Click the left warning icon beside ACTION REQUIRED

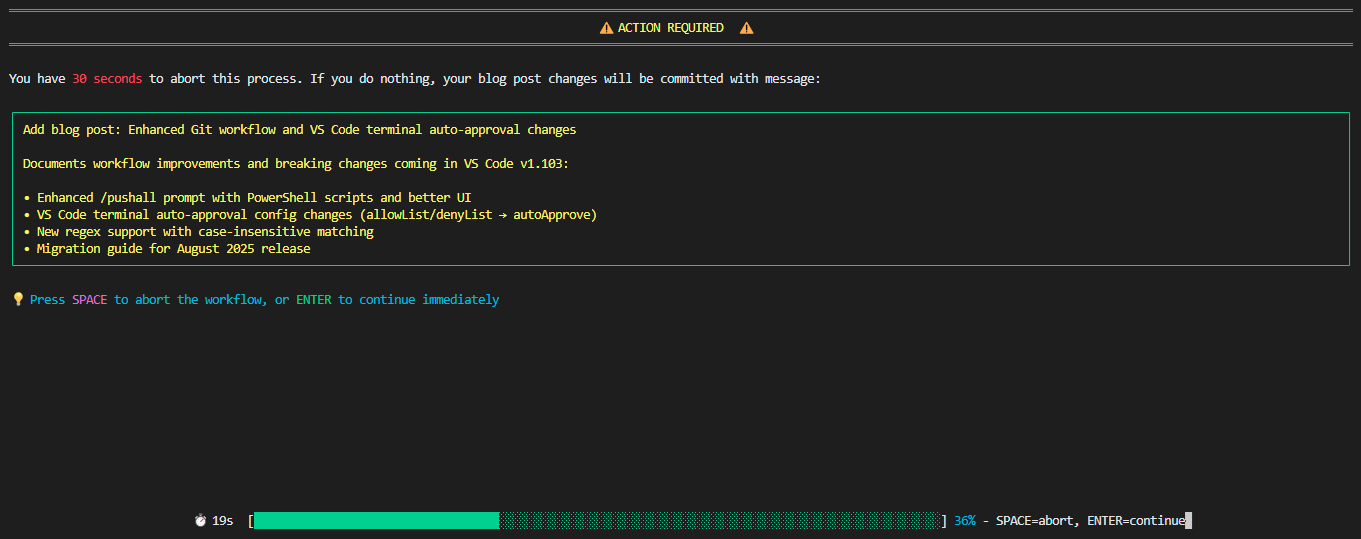606,28
